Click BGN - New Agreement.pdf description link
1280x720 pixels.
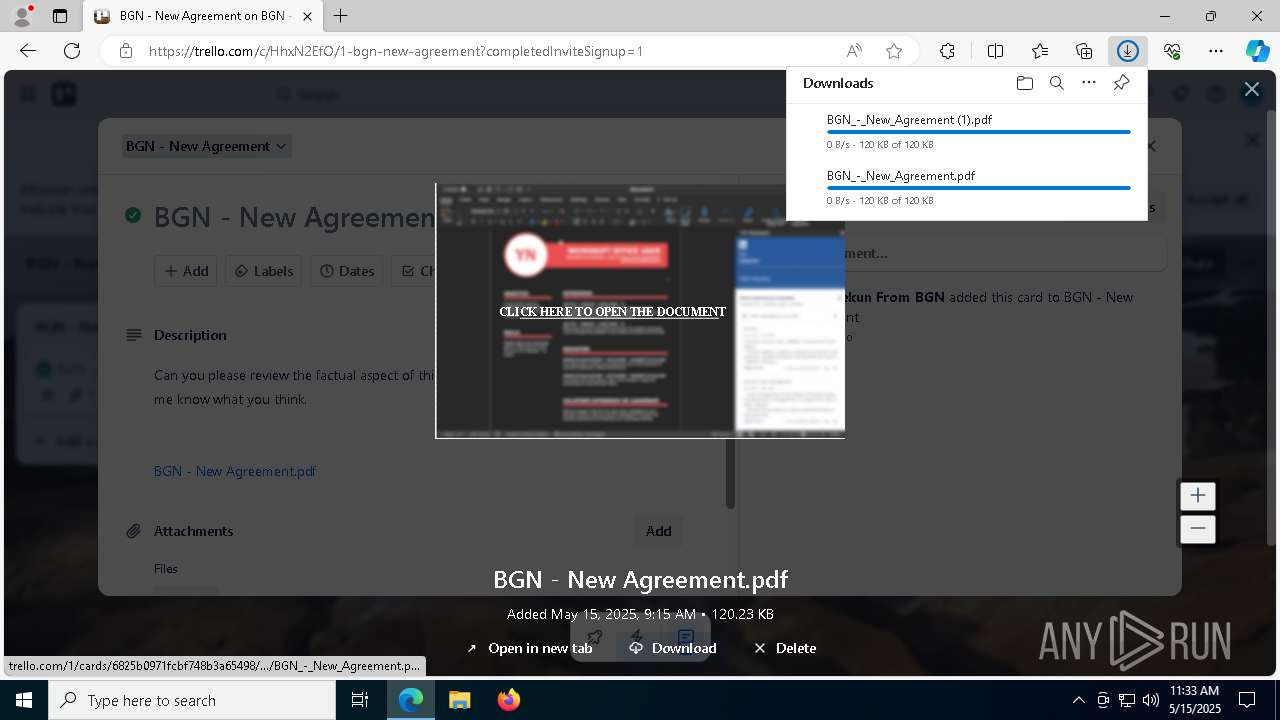point(235,471)
